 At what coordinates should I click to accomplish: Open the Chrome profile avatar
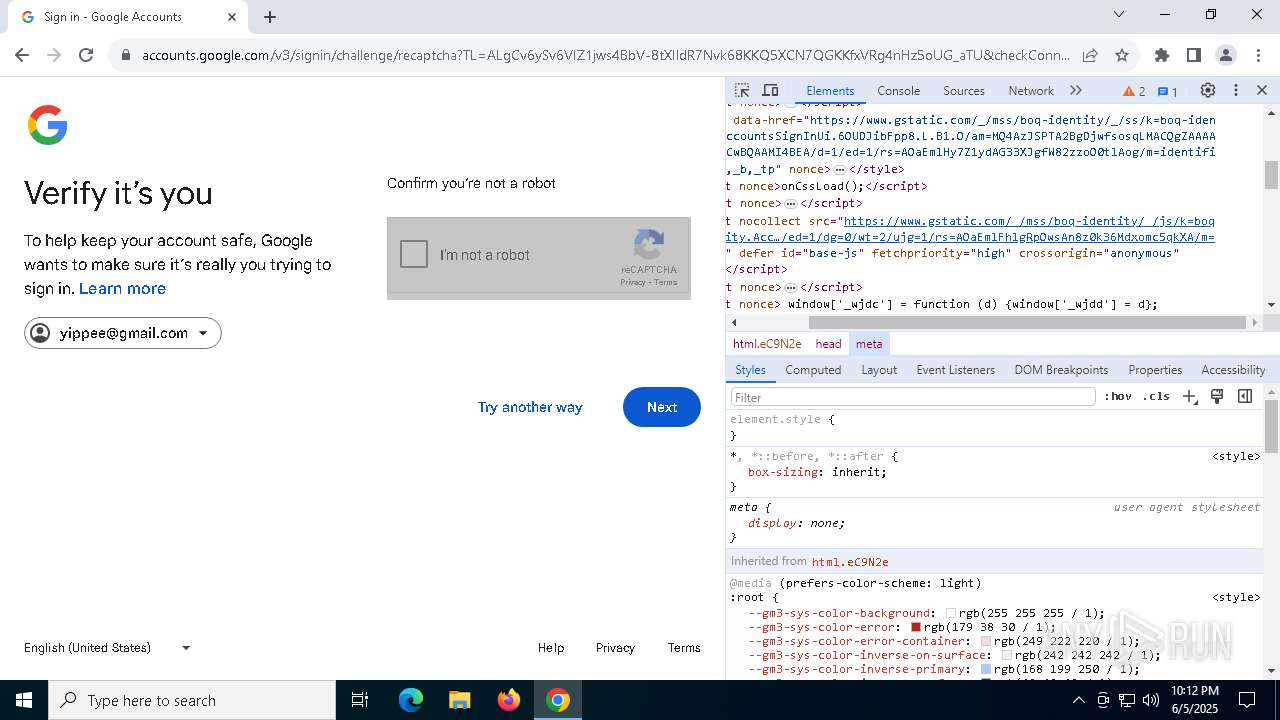pos(1225,55)
